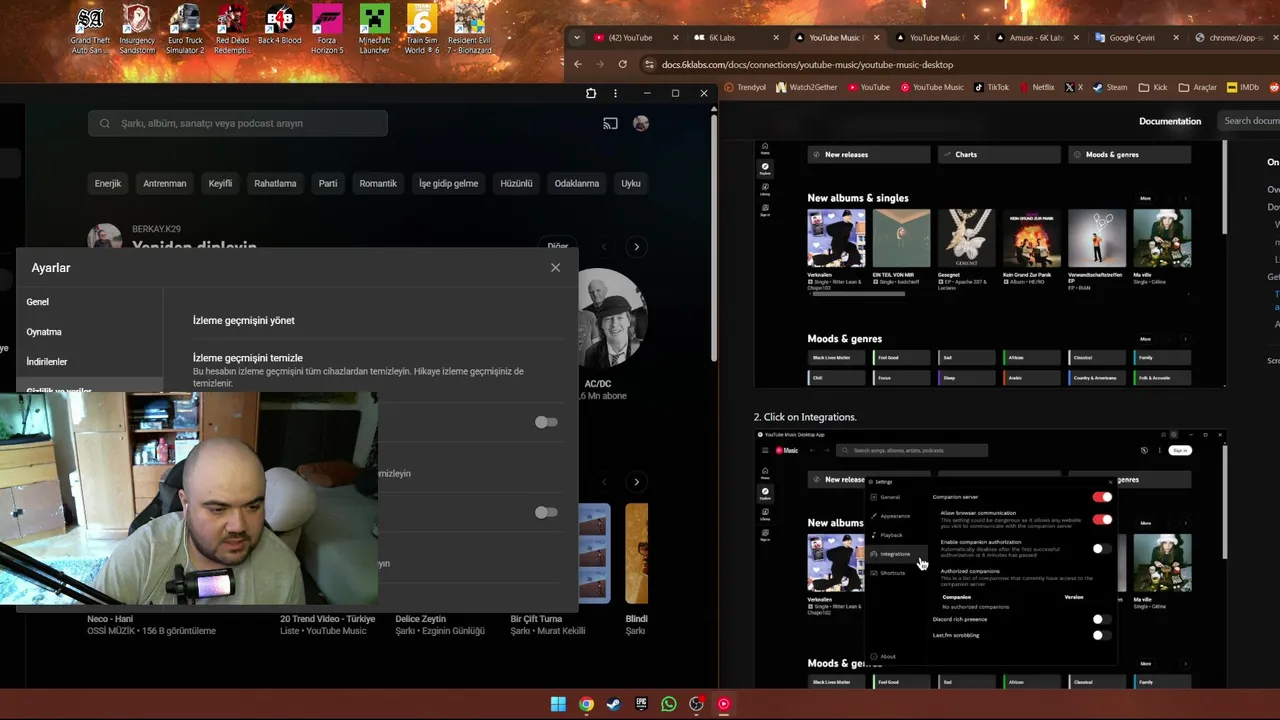The height and width of the screenshot is (720, 1280).
Task: Open Insurgency Sandstorm desktop shortcut
Action: pos(137,30)
